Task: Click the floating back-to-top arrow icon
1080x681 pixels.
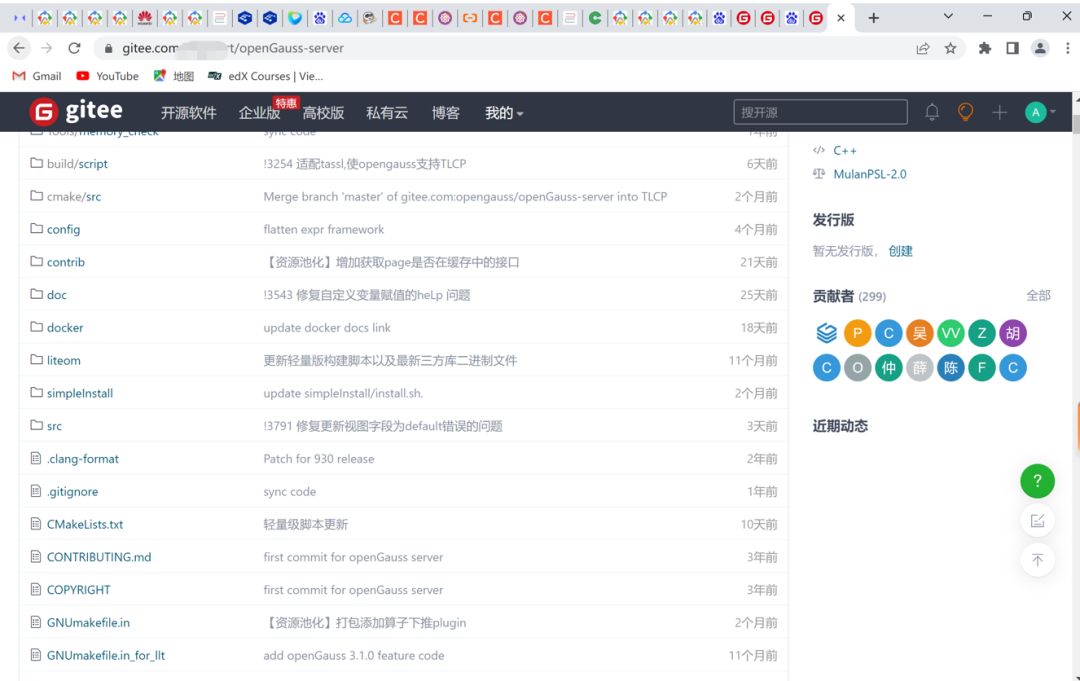Action: [x=1037, y=559]
